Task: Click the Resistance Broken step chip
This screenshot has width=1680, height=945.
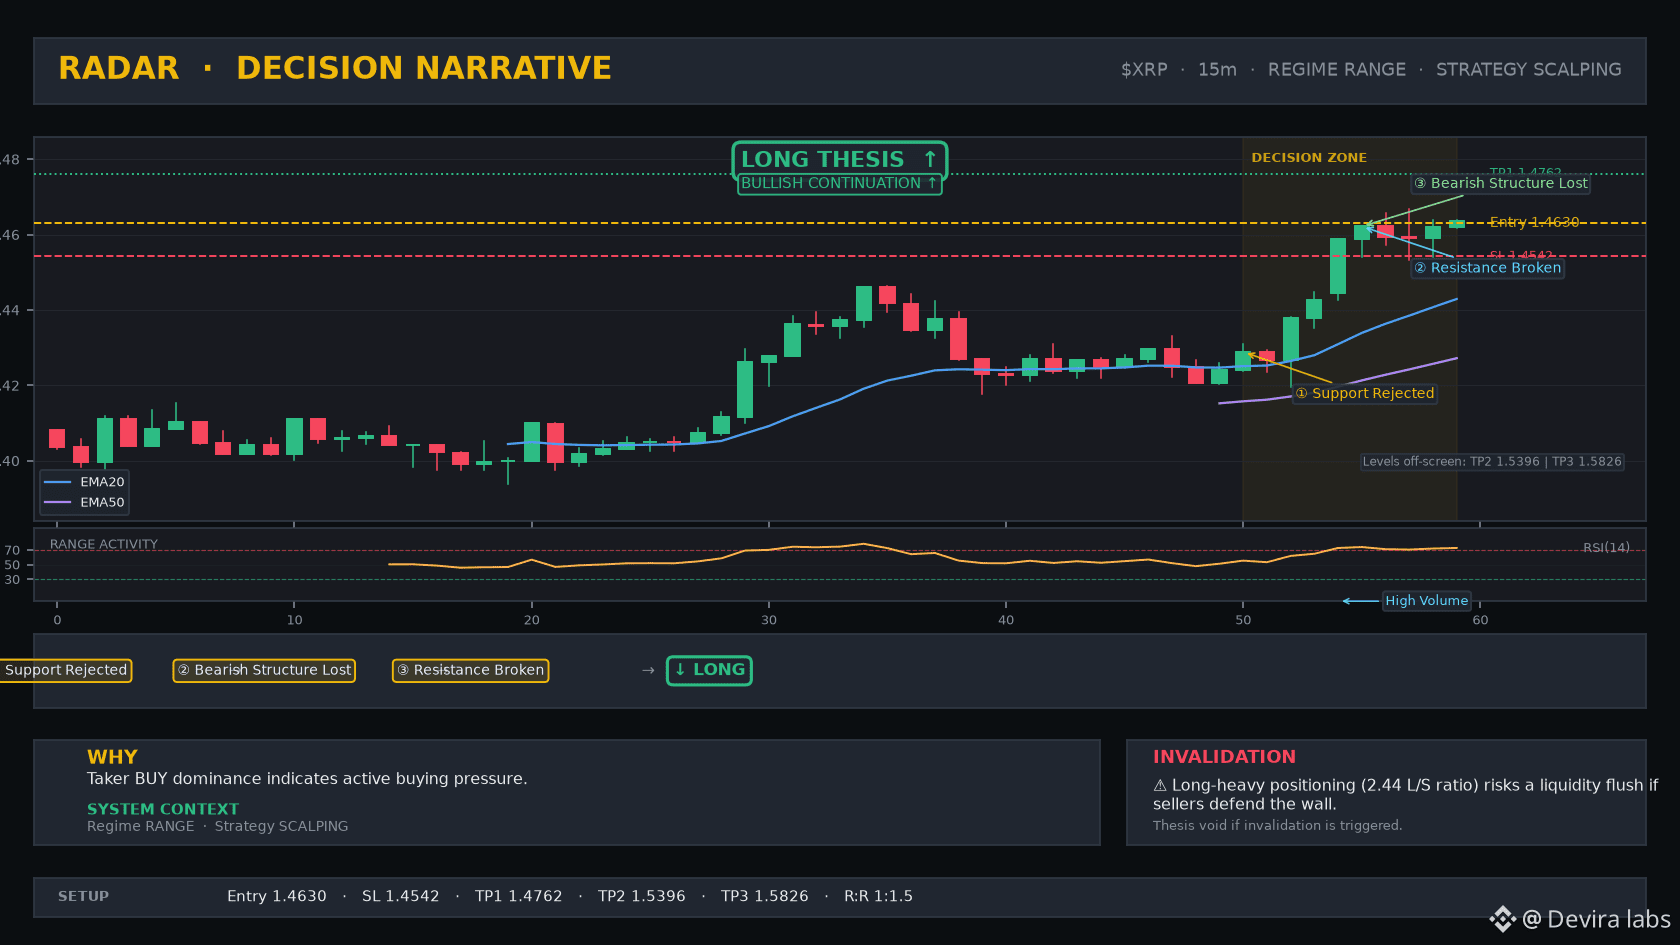Action: pos(470,670)
